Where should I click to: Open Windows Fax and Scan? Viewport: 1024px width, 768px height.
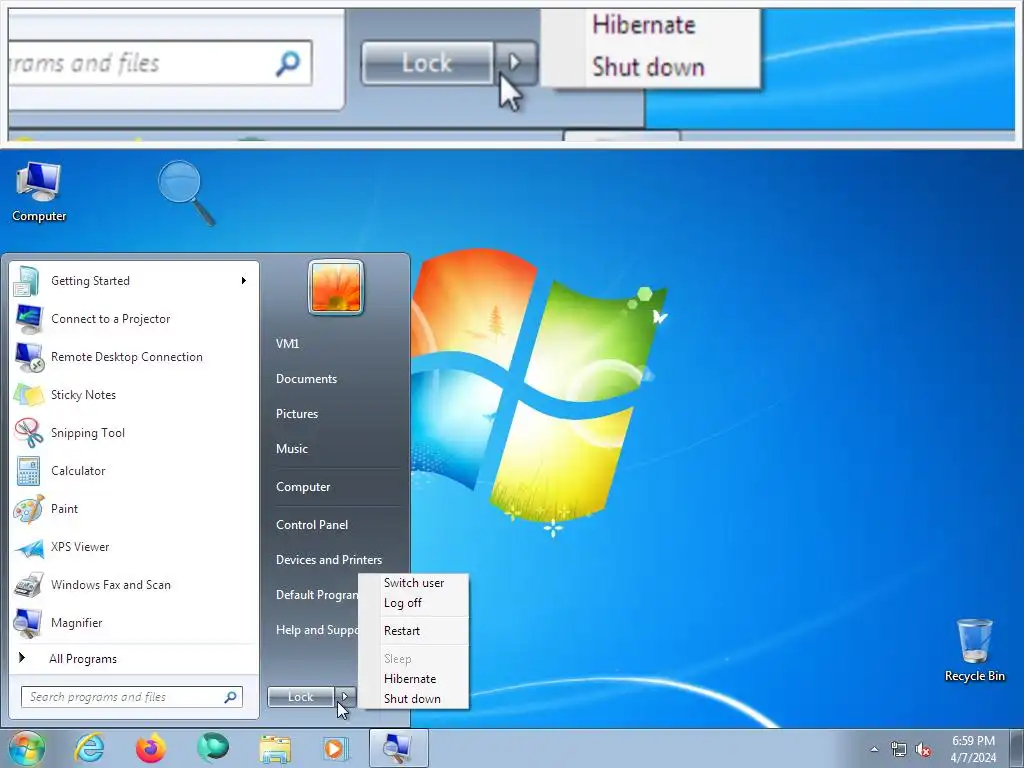pyautogui.click(x=134, y=584)
